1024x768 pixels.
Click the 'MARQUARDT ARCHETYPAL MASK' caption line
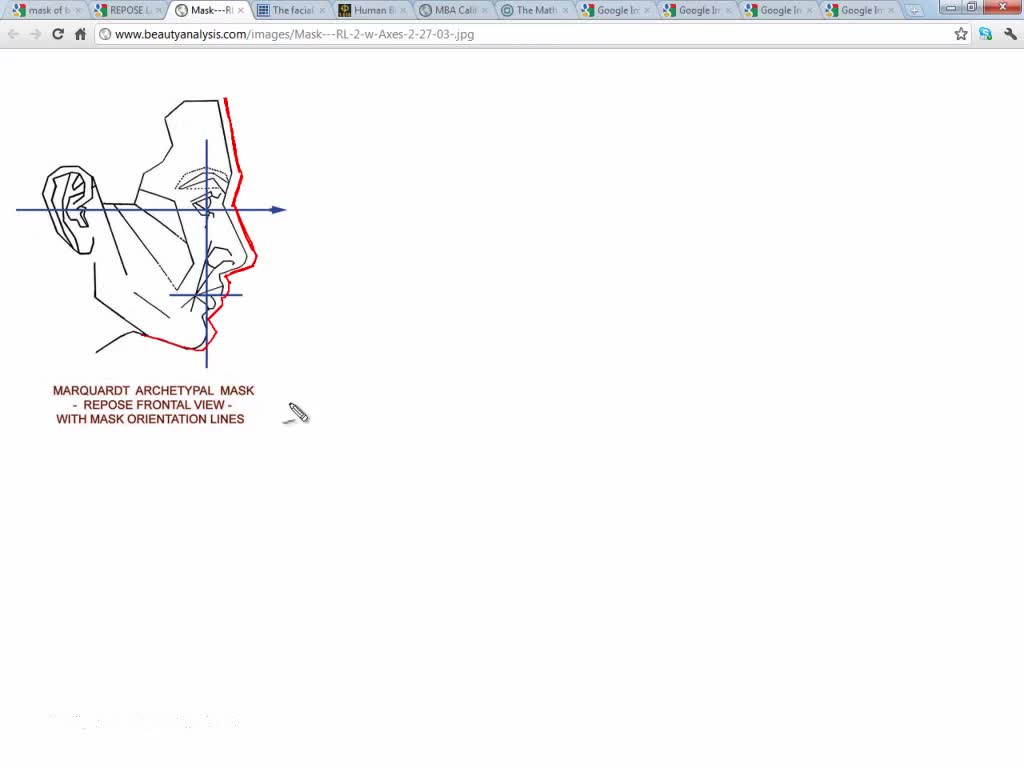click(x=153, y=391)
